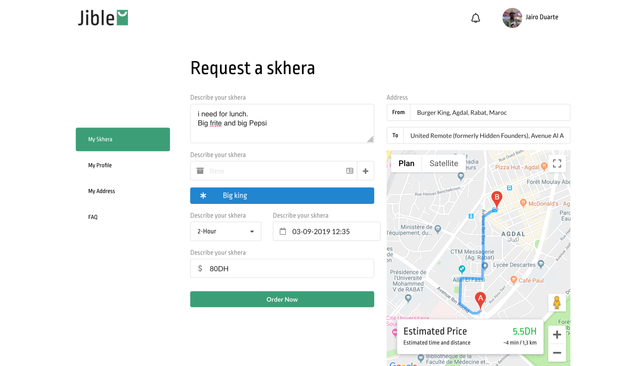
Task: Zoom in the map
Action: [x=557, y=335]
